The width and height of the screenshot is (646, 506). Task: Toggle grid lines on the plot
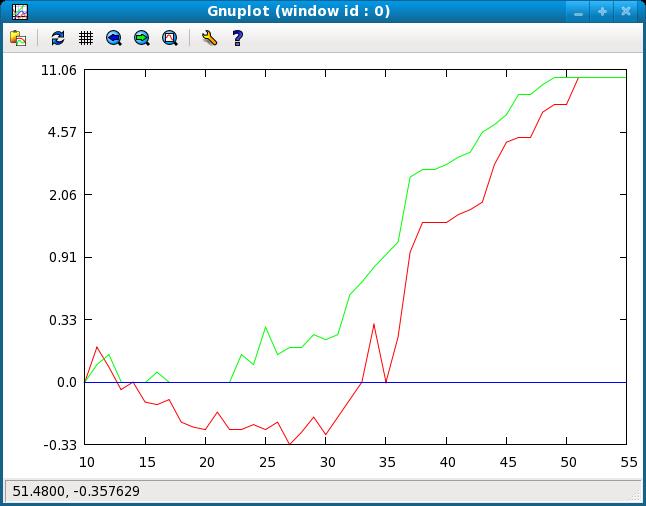[x=86, y=38]
